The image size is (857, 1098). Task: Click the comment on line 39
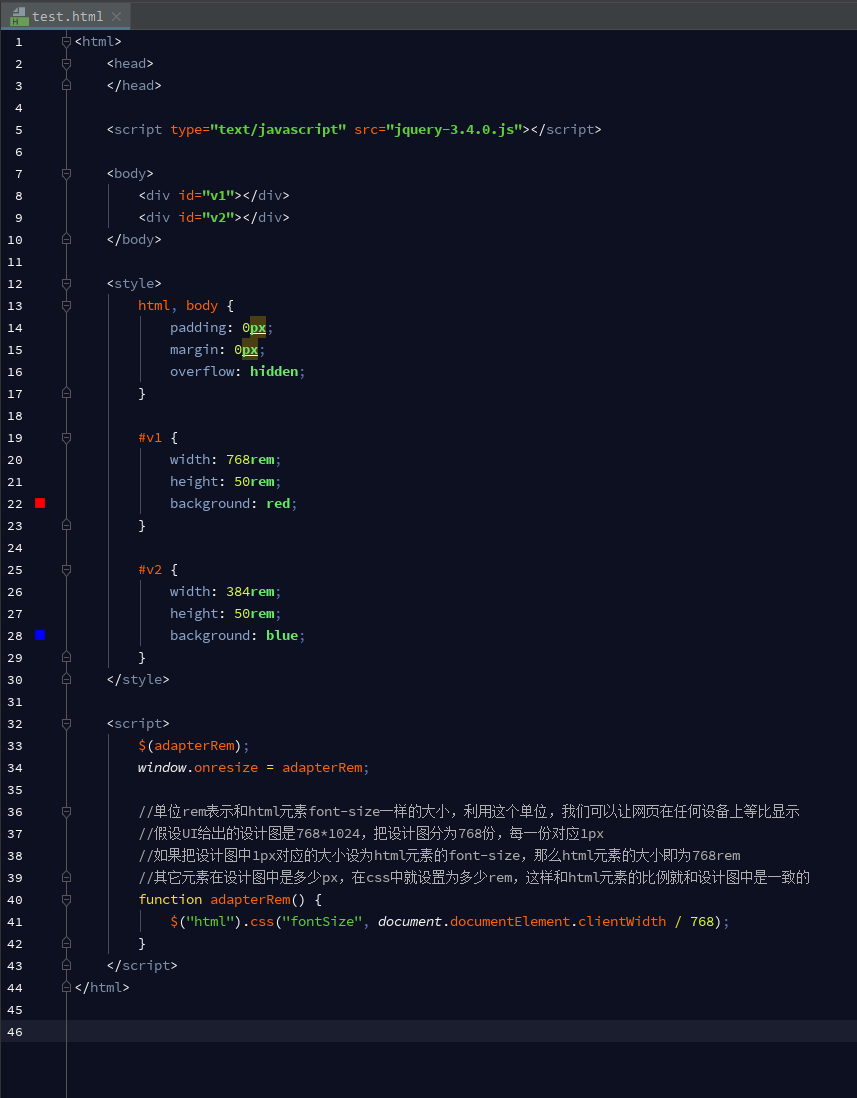[x=474, y=877]
